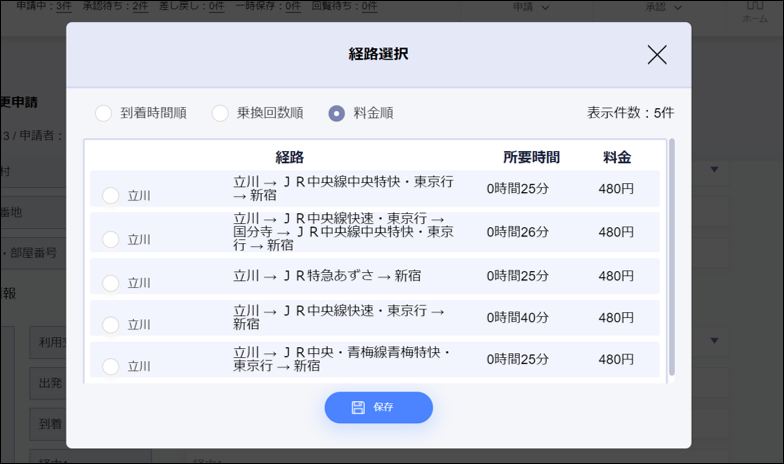Click the 経路 column header
Image resolution: width=784 pixels, height=464 pixels.
(x=289, y=157)
